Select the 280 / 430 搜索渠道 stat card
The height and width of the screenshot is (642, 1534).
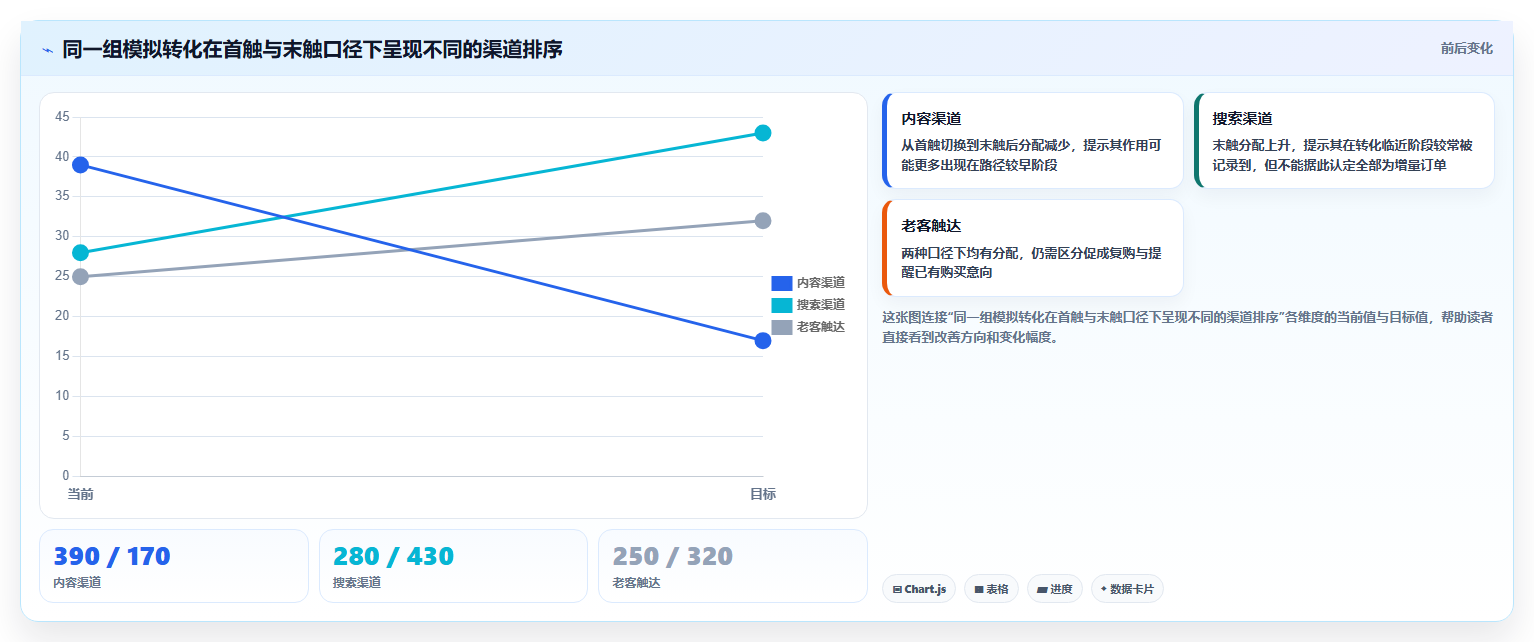point(453,566)
